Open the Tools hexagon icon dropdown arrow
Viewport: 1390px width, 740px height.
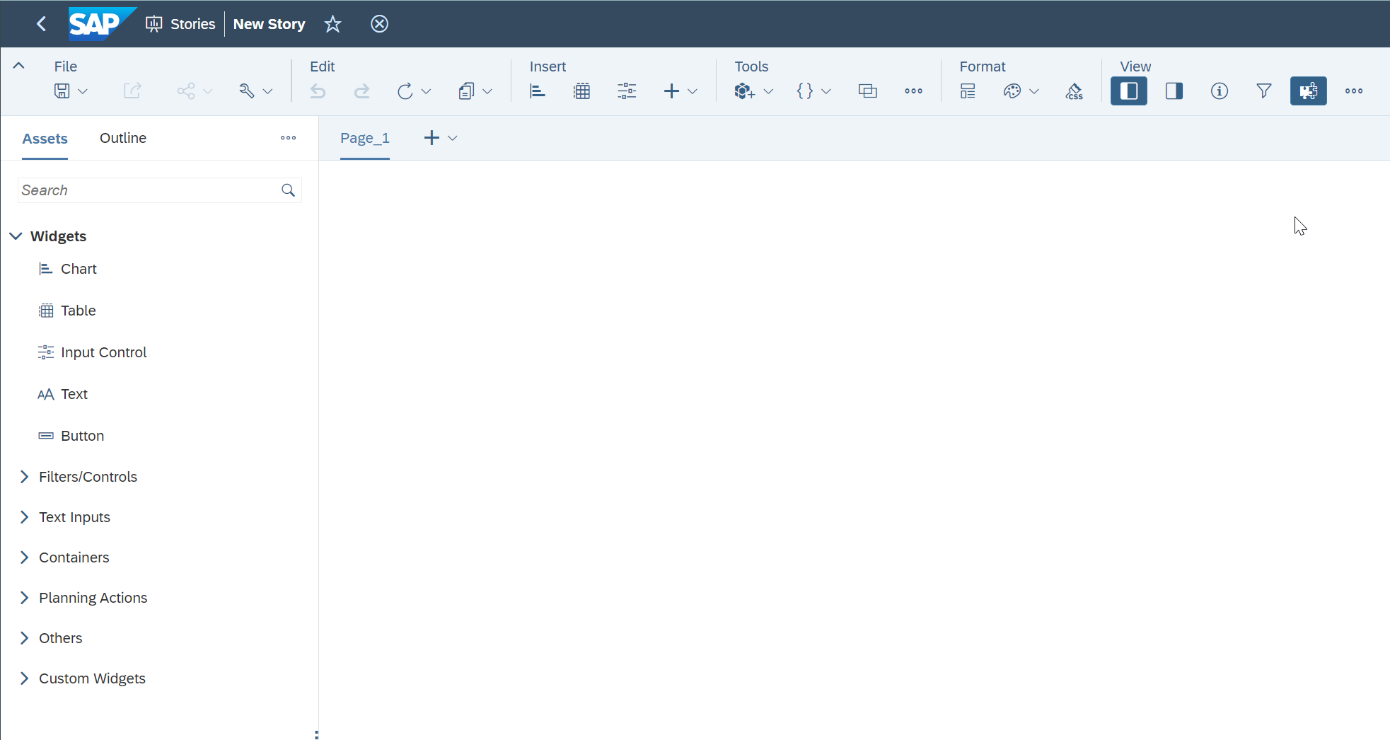coord(768,91)
